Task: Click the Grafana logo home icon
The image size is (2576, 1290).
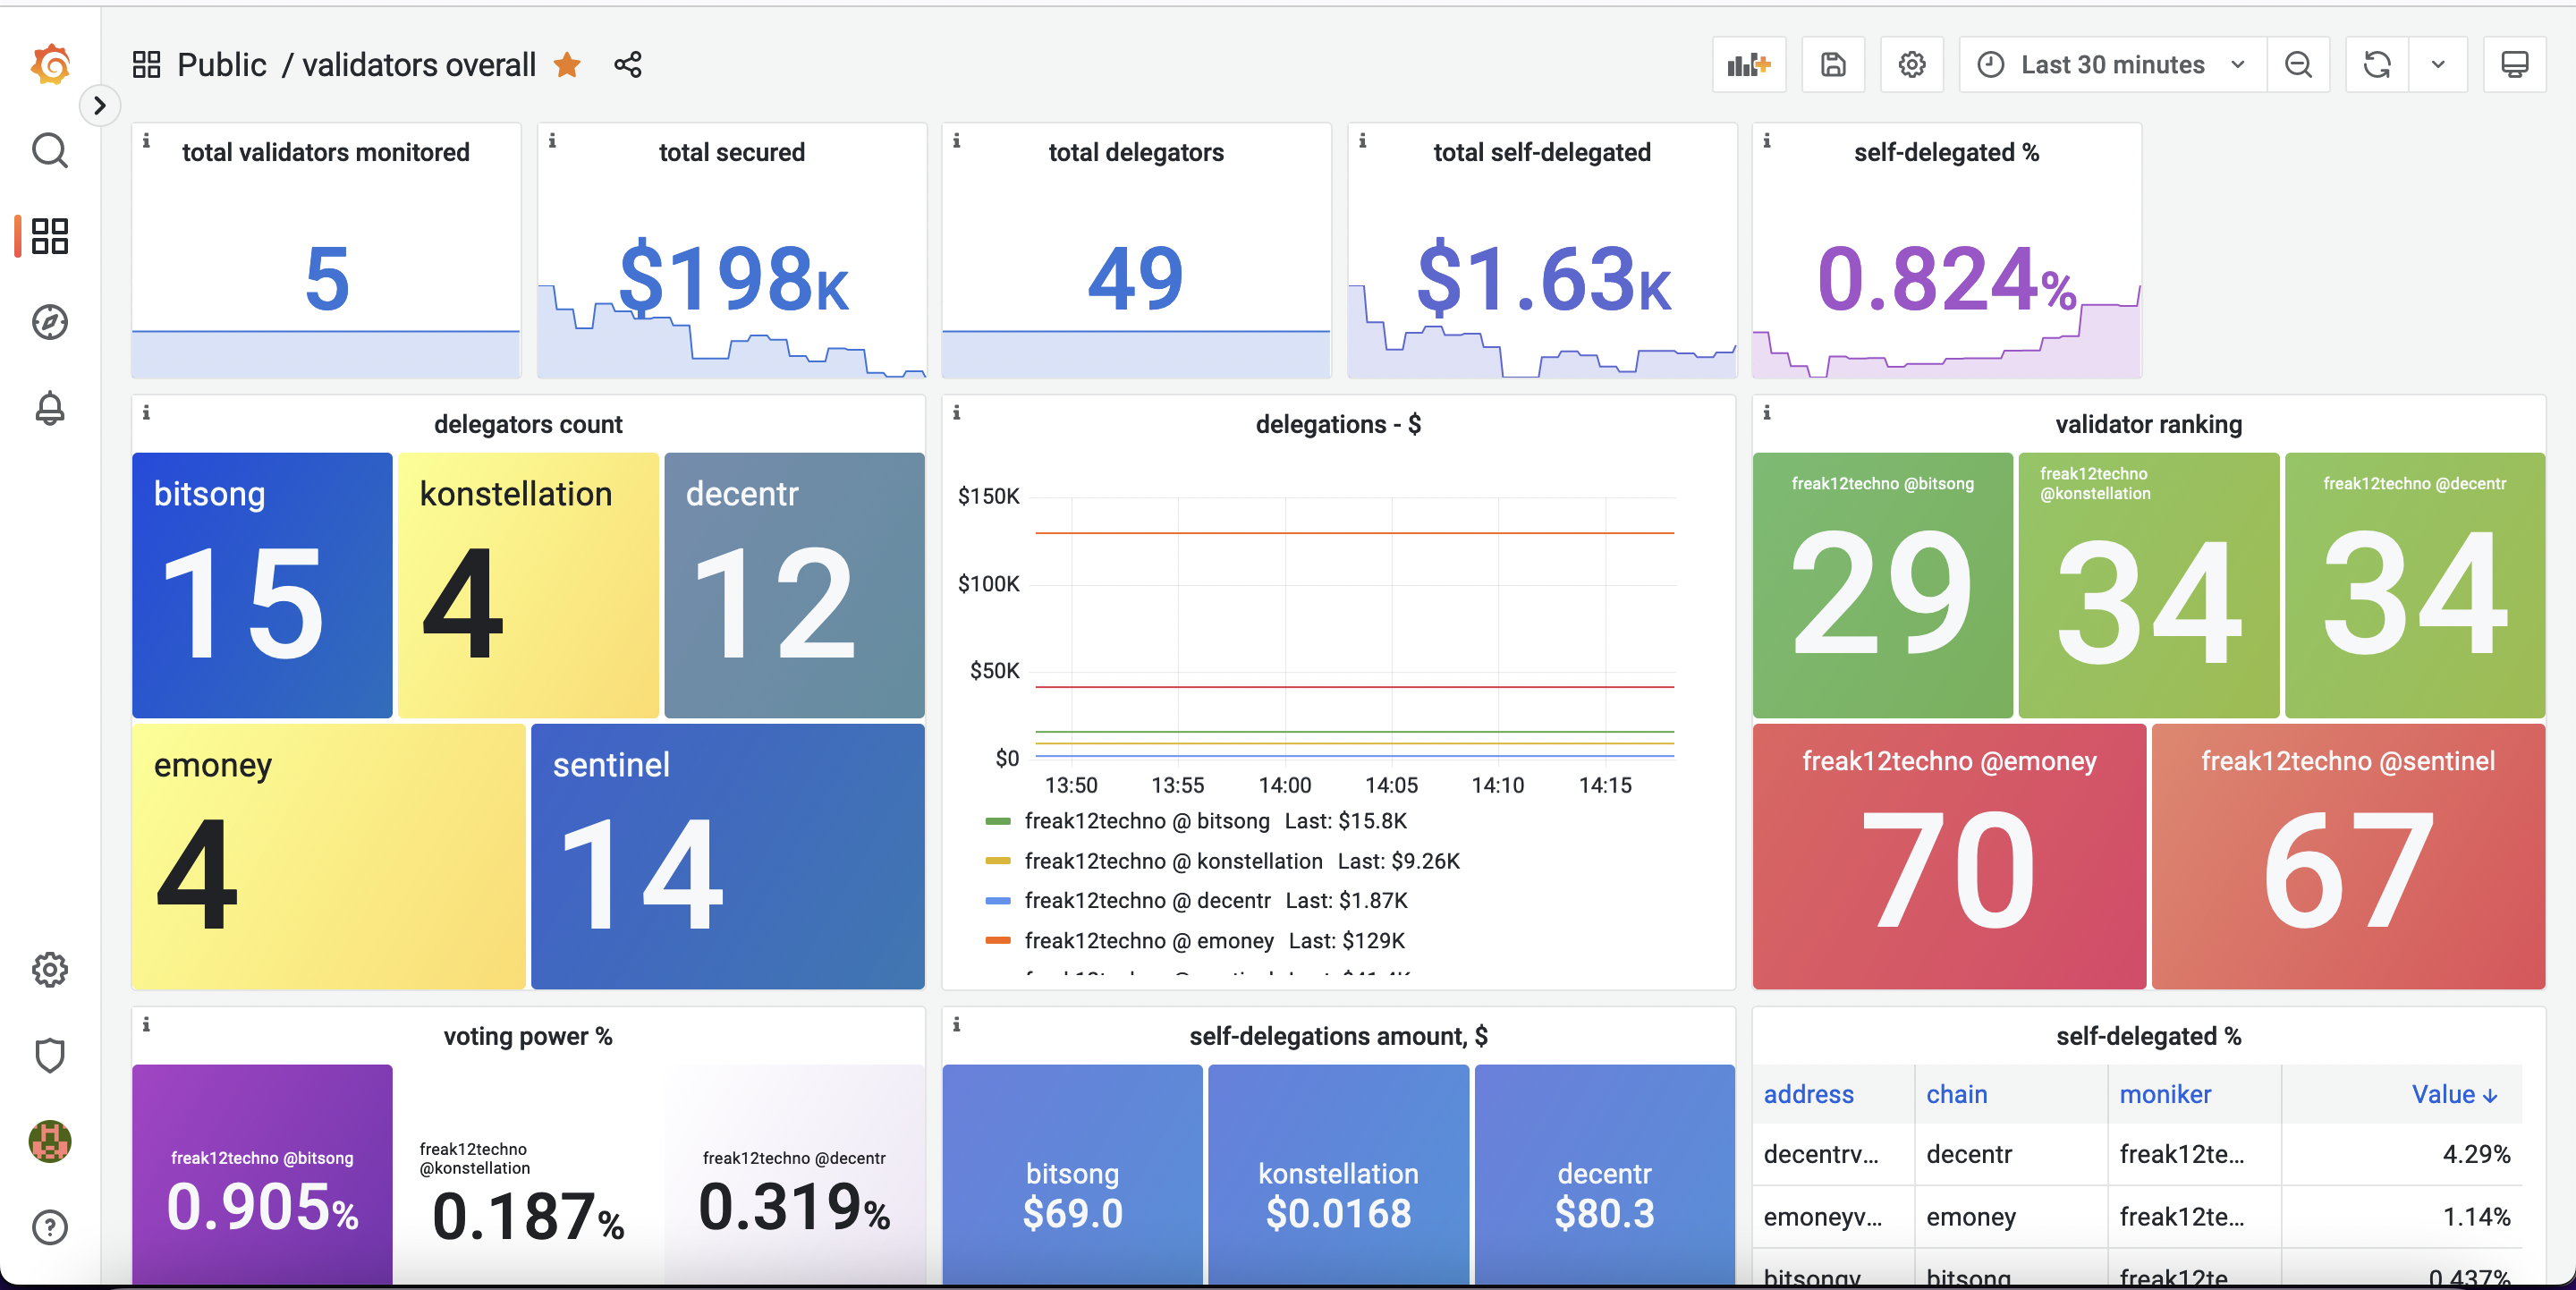Action: tap(50, 65)
